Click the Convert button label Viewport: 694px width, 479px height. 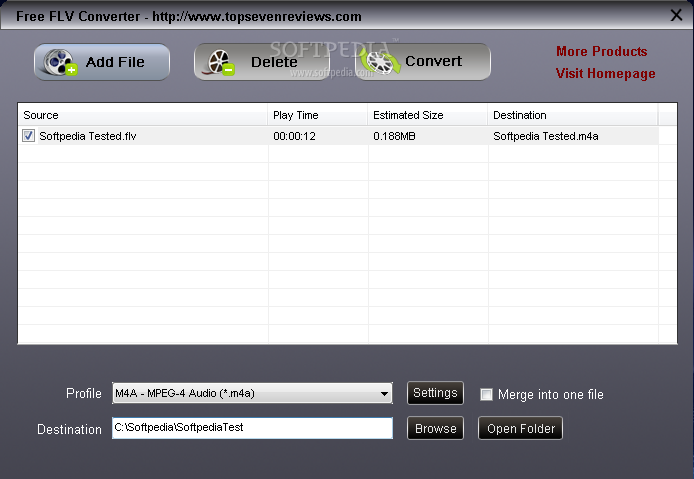coord(433,61)
